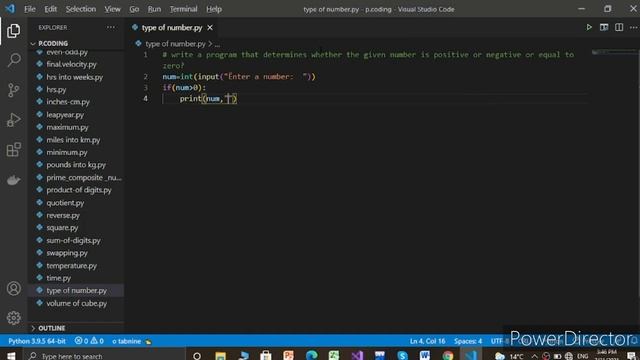
Task: Click the Split Editor Right icon
Action: point(619,27)
